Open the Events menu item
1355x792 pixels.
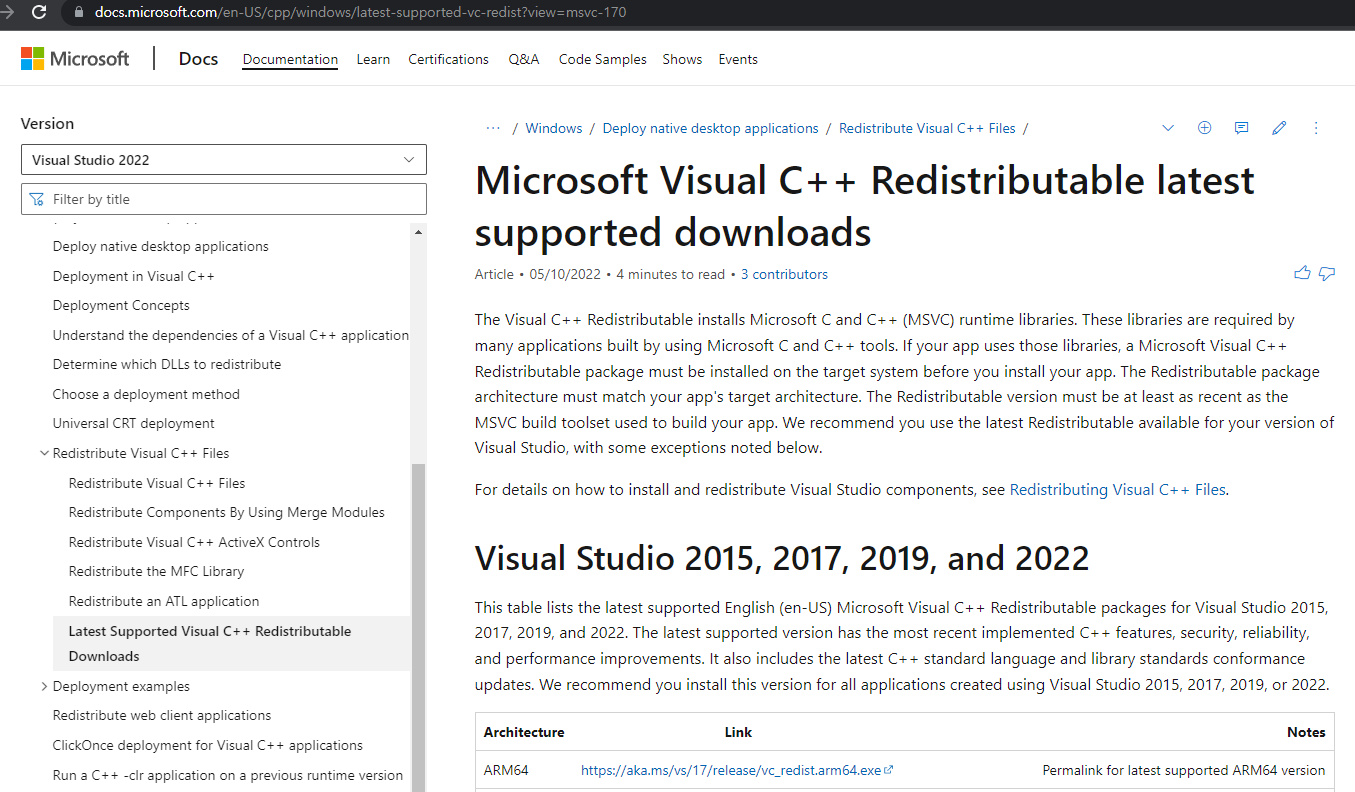coord(738,59)
